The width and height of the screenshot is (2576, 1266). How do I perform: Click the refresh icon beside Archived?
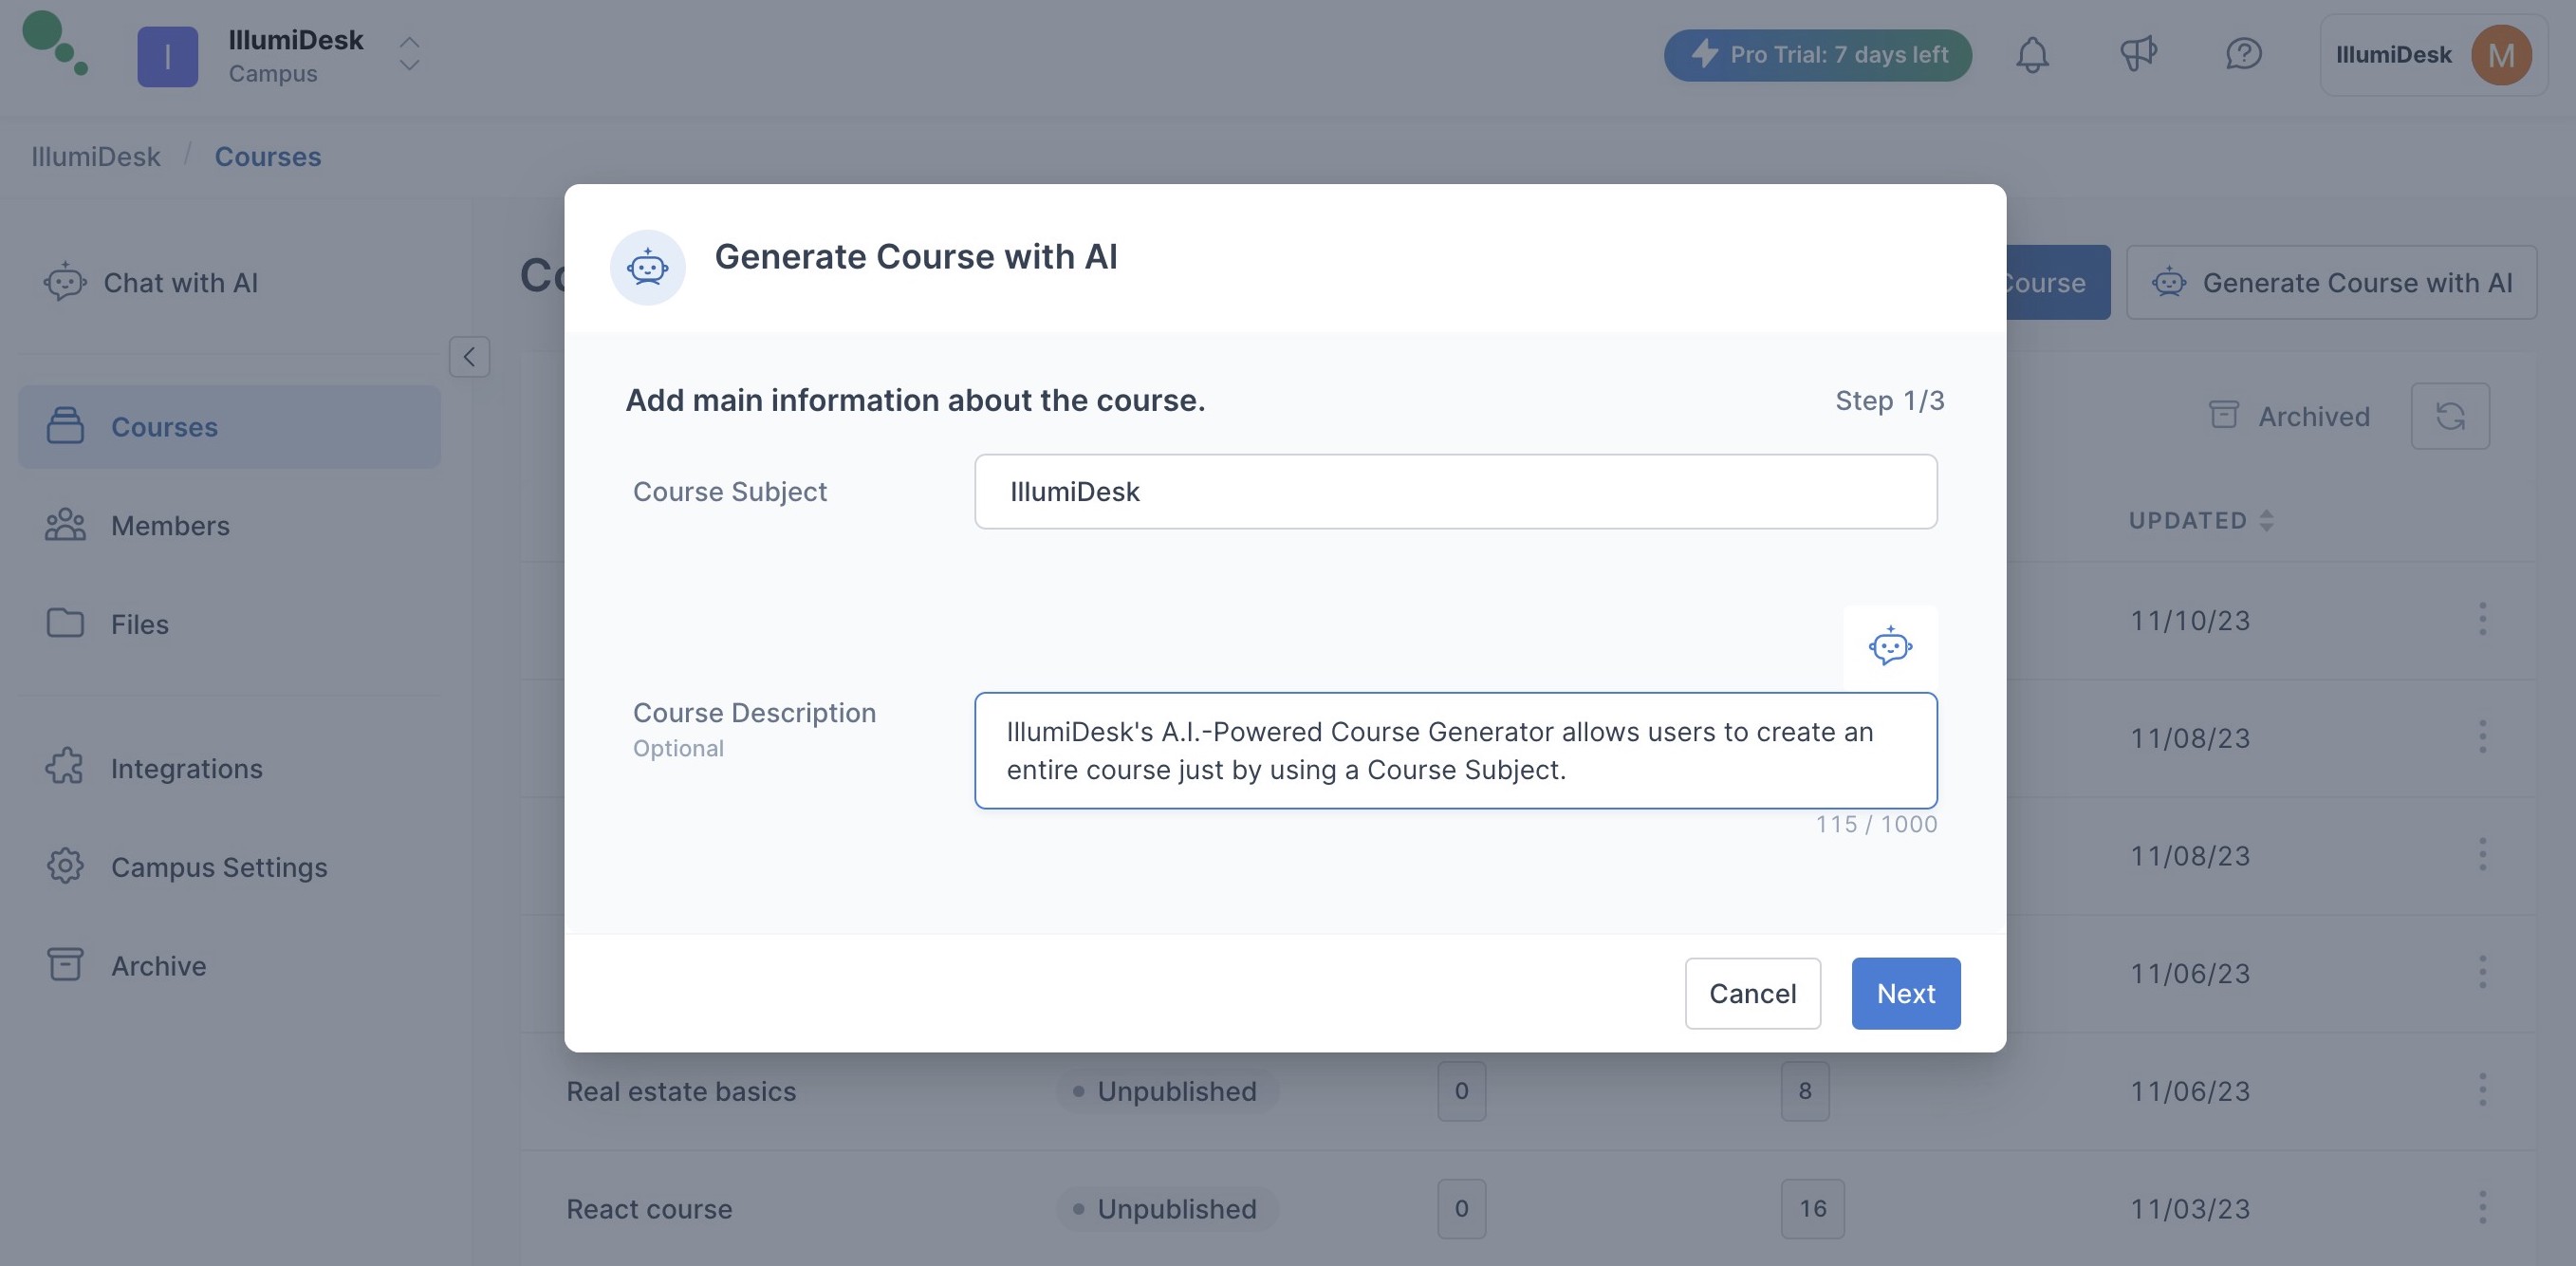click(x=2450, y=415)
